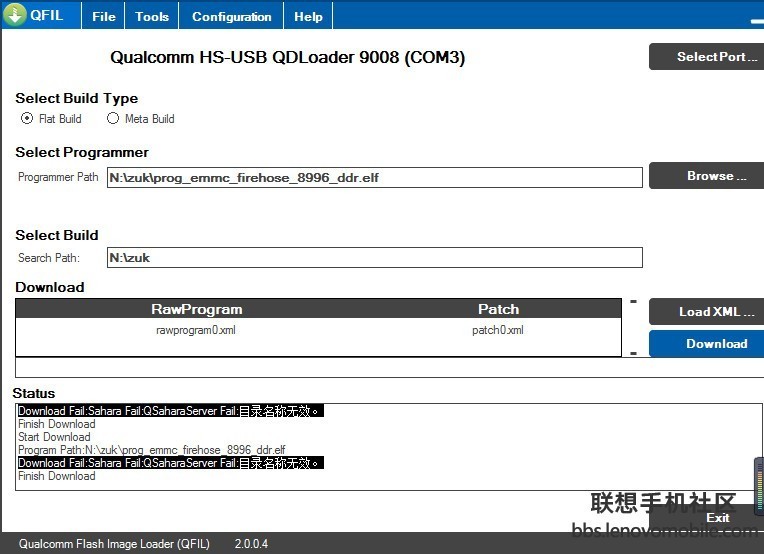Select the Meta Build radio button

[x=113, y=118]
